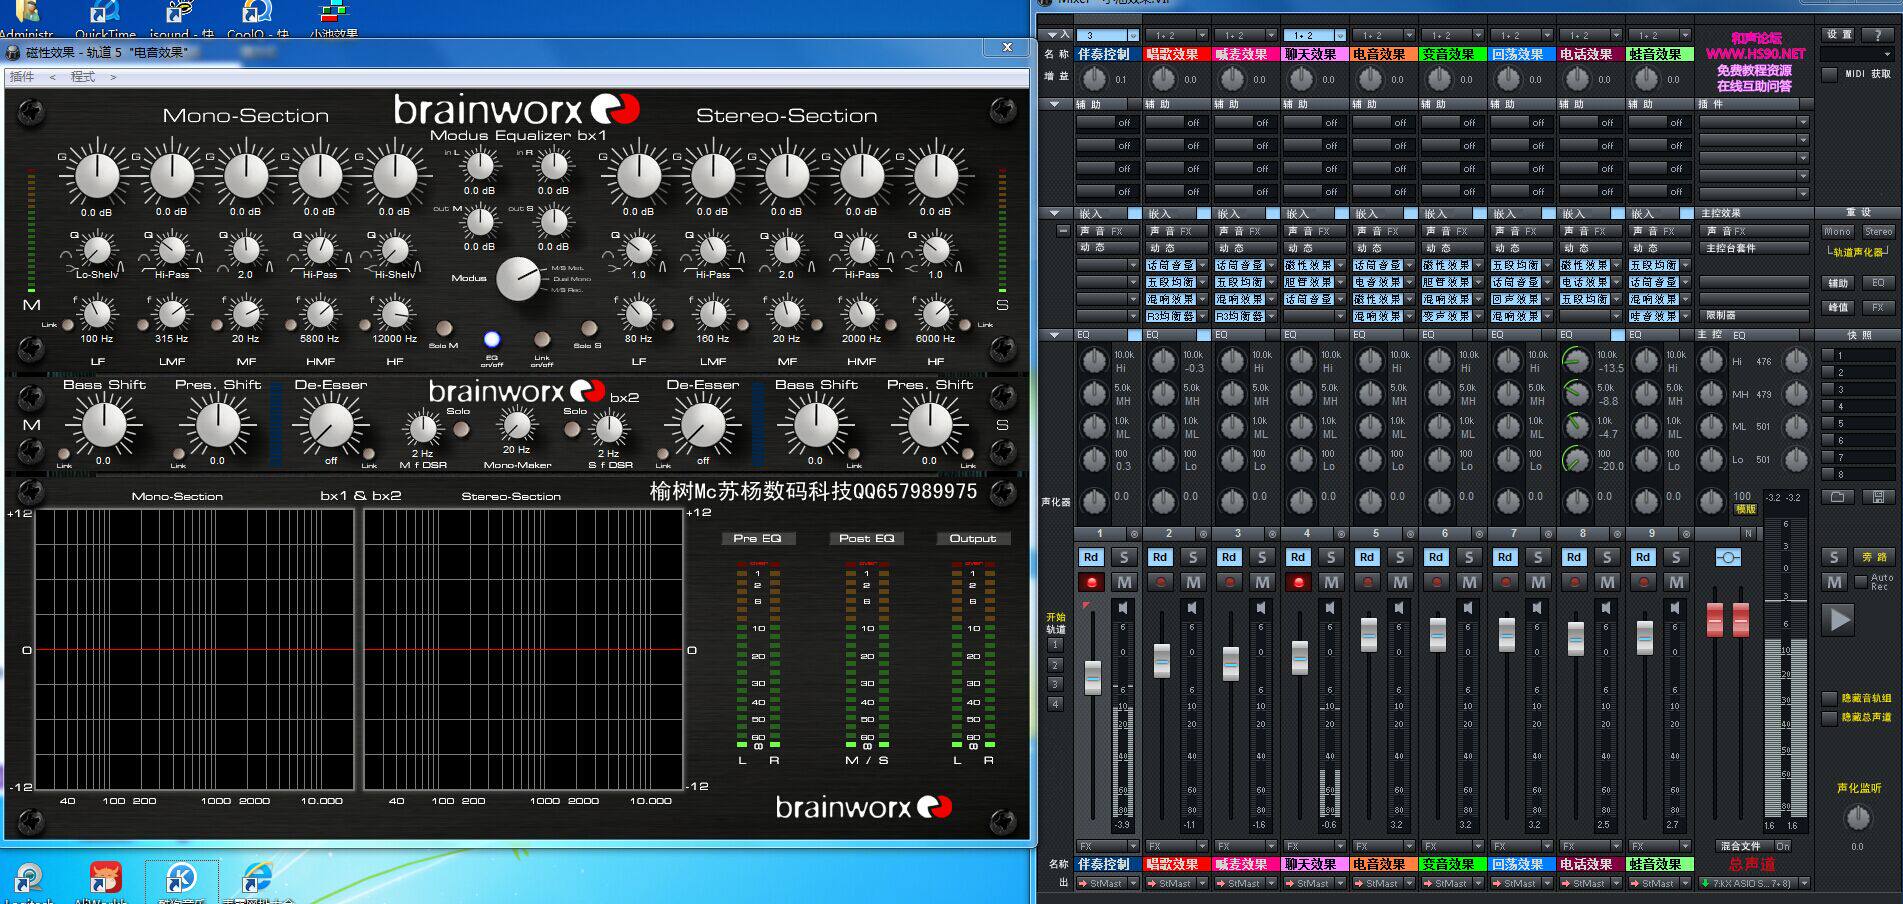Click the gain knob on 伴奏控制 channel
The height and width of the screenshot is (904, 1903).
1095,79
